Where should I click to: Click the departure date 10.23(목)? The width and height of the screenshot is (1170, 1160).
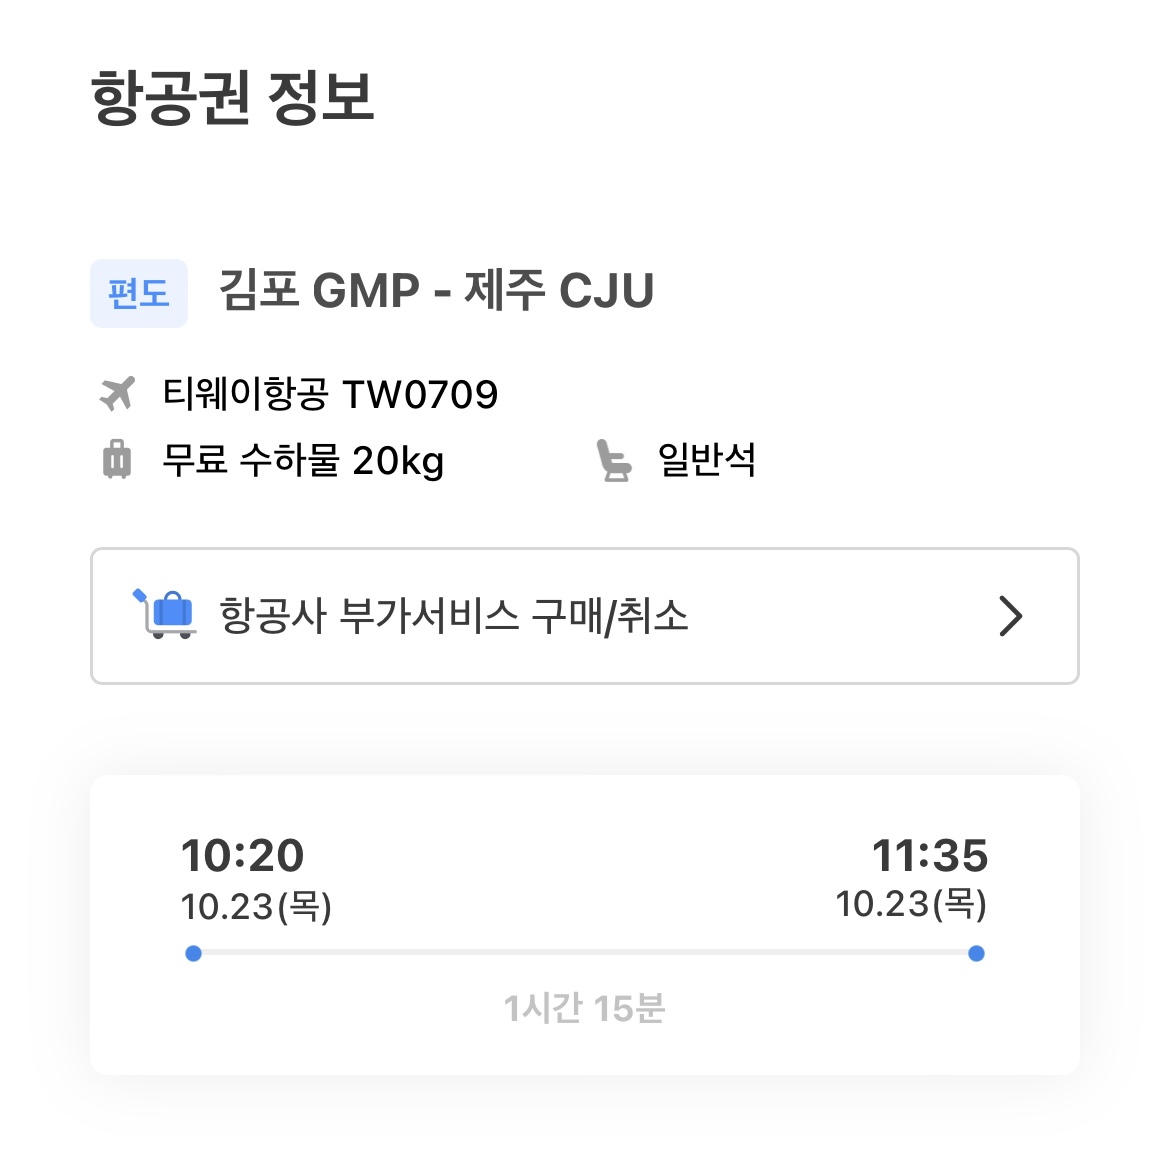coord(256,907)
